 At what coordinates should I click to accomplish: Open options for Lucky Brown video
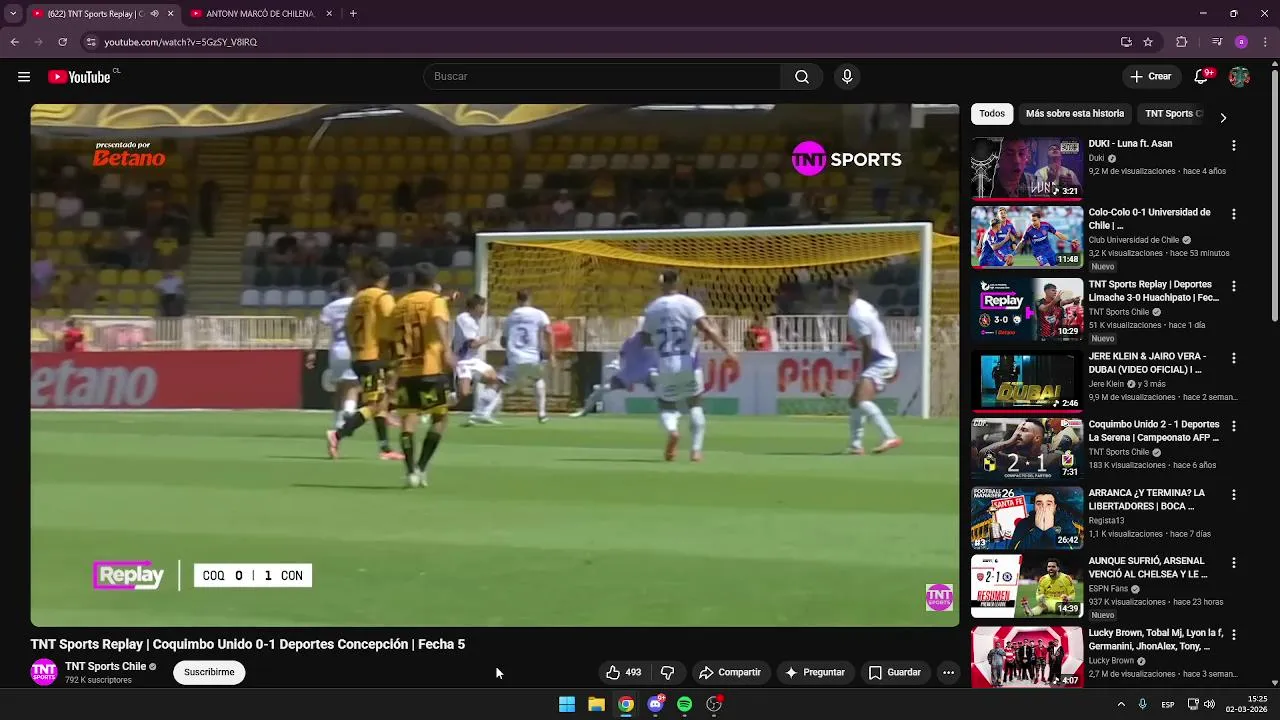tap(1233, 634)
